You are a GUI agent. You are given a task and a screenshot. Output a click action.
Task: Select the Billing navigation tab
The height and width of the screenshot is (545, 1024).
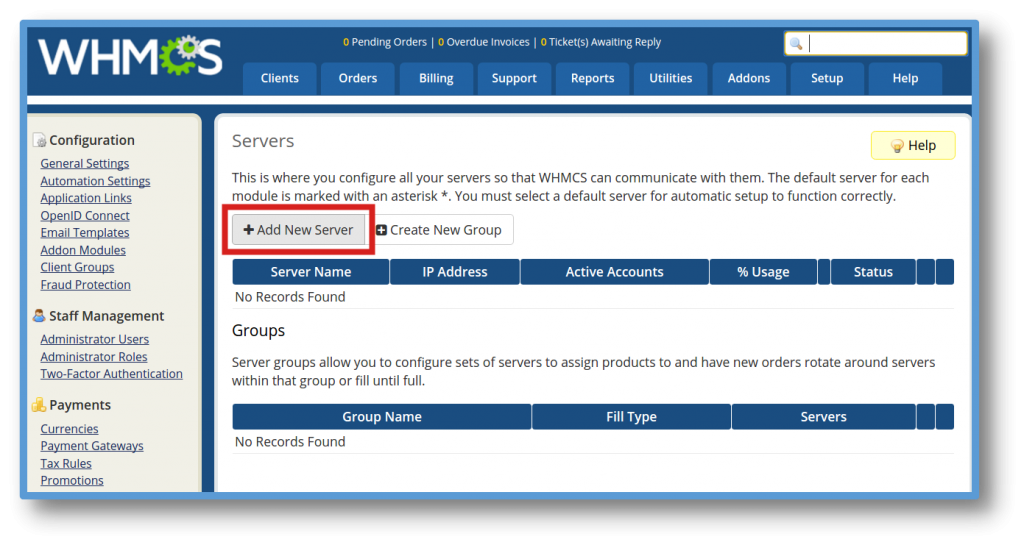435,78
